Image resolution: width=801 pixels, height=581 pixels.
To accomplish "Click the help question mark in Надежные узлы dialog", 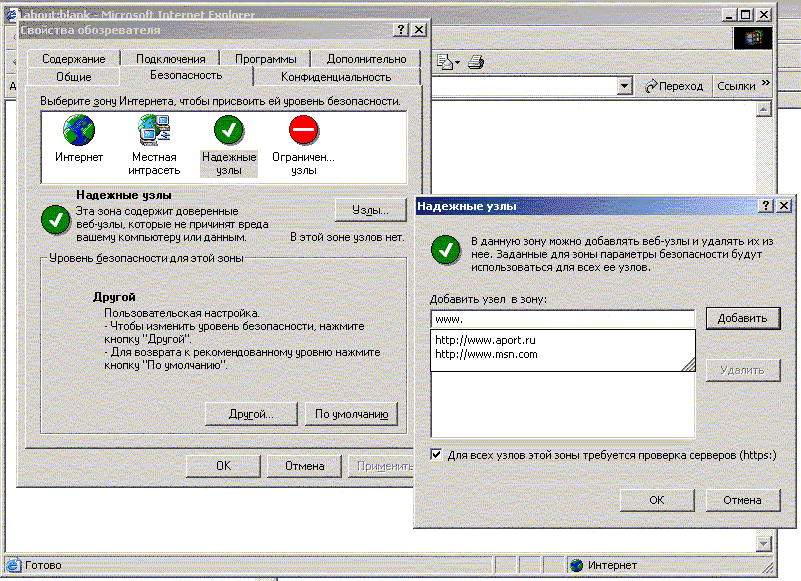I will pyautogui.click(x=766, y=205).
